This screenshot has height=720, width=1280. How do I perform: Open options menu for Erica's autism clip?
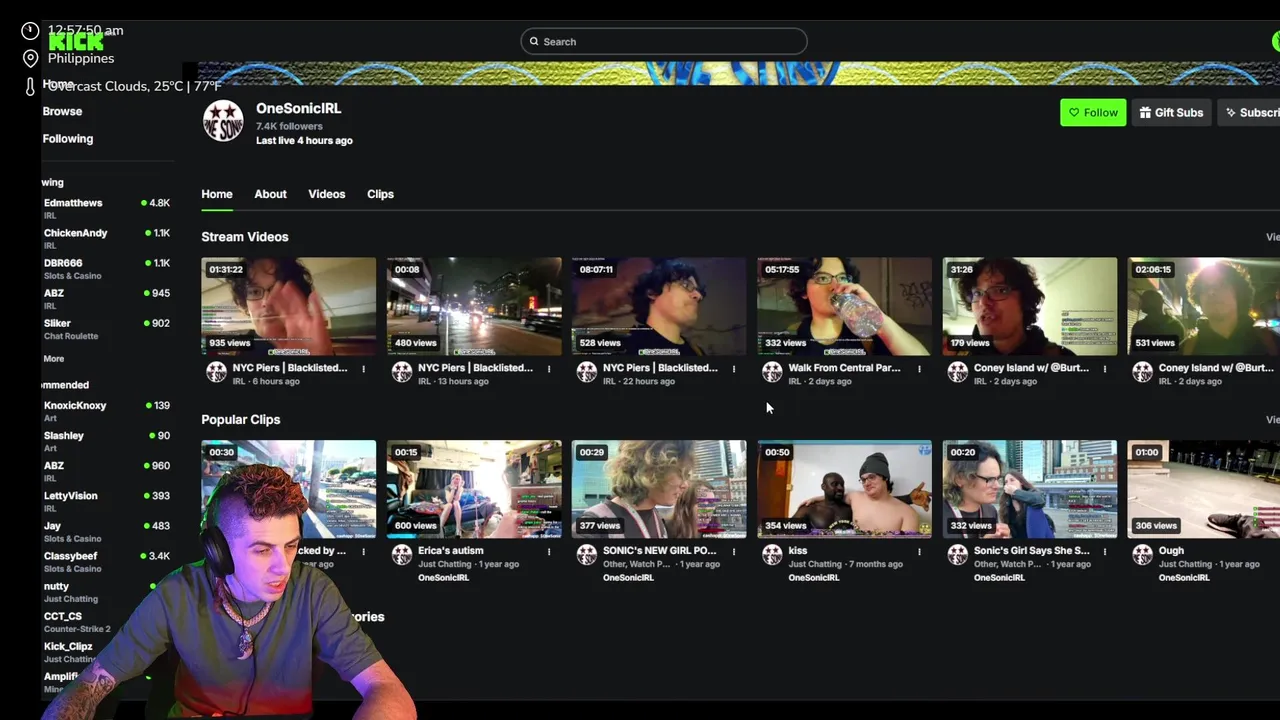pyautogui.click(x=548, y=552)
